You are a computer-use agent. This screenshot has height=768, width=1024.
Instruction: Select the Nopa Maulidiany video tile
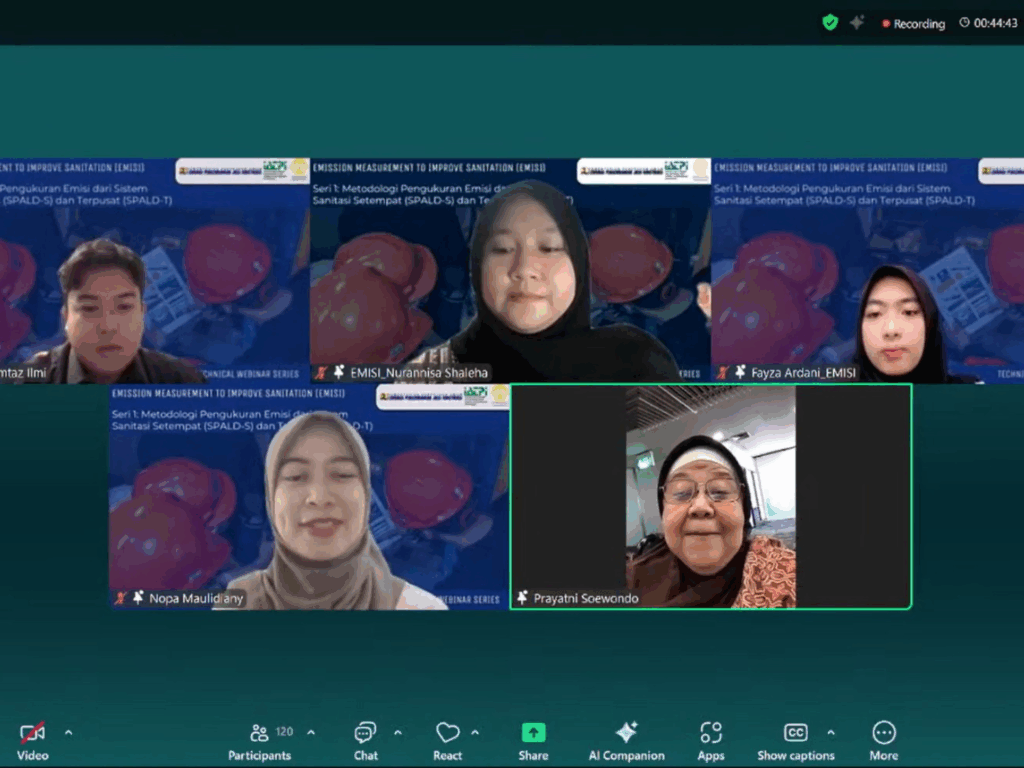tap(309, 496)
